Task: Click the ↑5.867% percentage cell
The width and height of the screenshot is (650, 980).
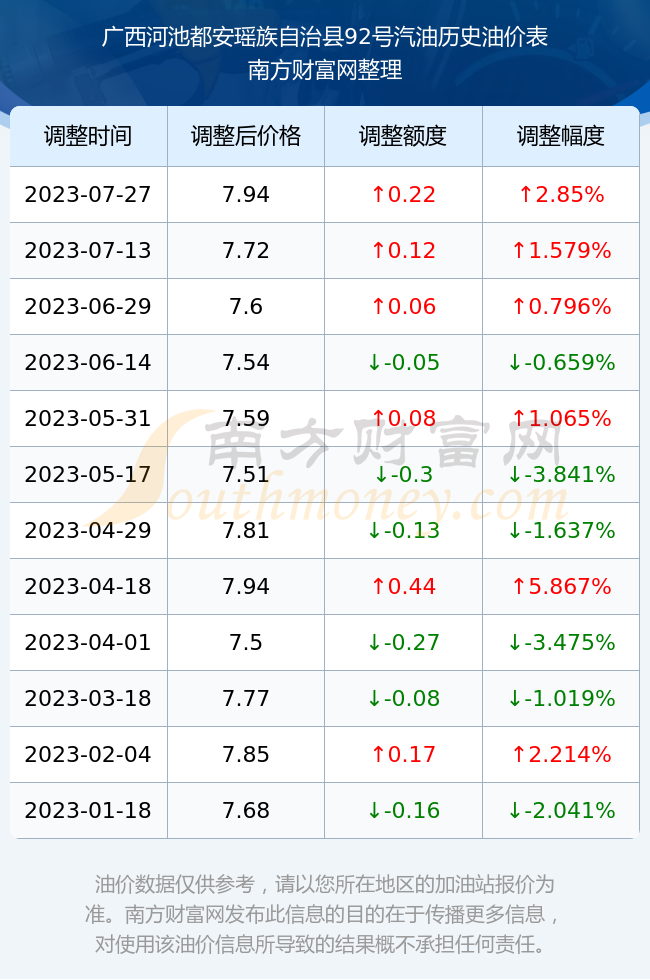Action: 561,586
